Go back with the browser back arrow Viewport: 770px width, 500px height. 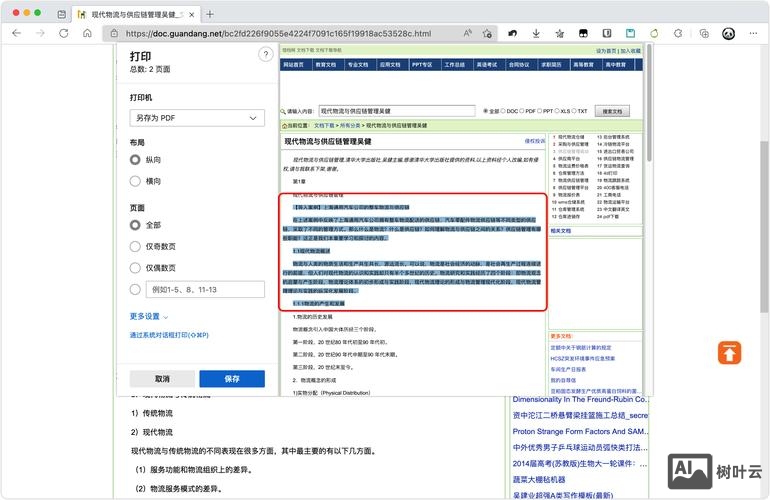point(17,33)
